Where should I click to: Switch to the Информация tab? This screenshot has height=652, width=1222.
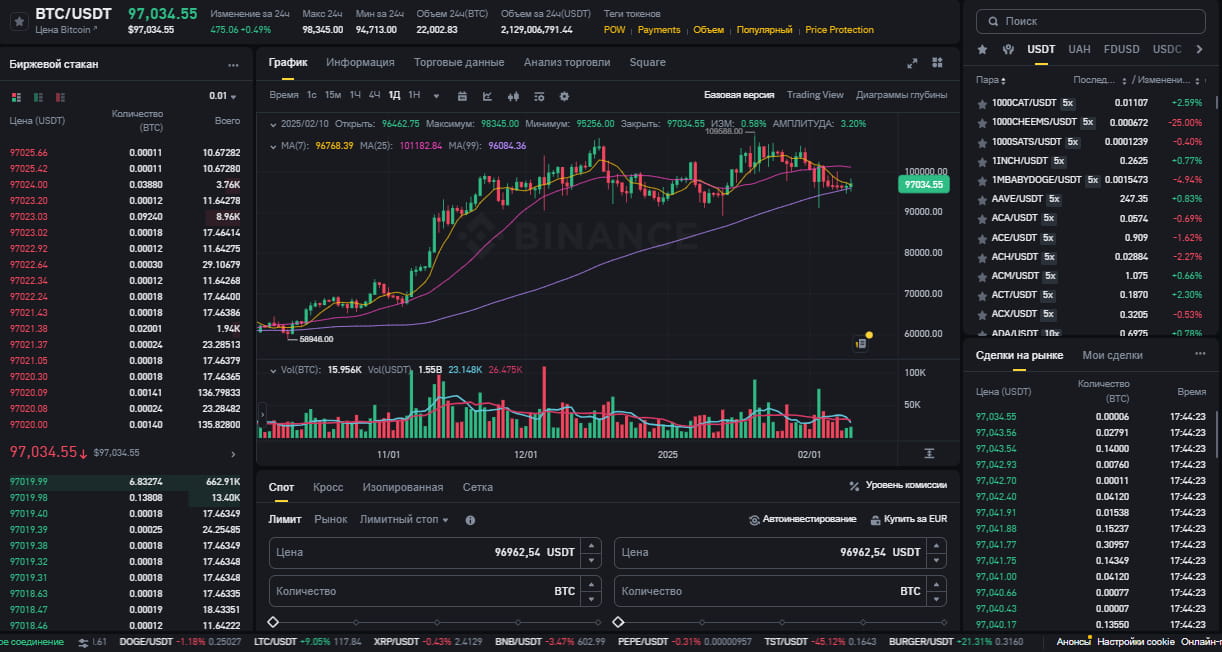(x=360, y=62)
